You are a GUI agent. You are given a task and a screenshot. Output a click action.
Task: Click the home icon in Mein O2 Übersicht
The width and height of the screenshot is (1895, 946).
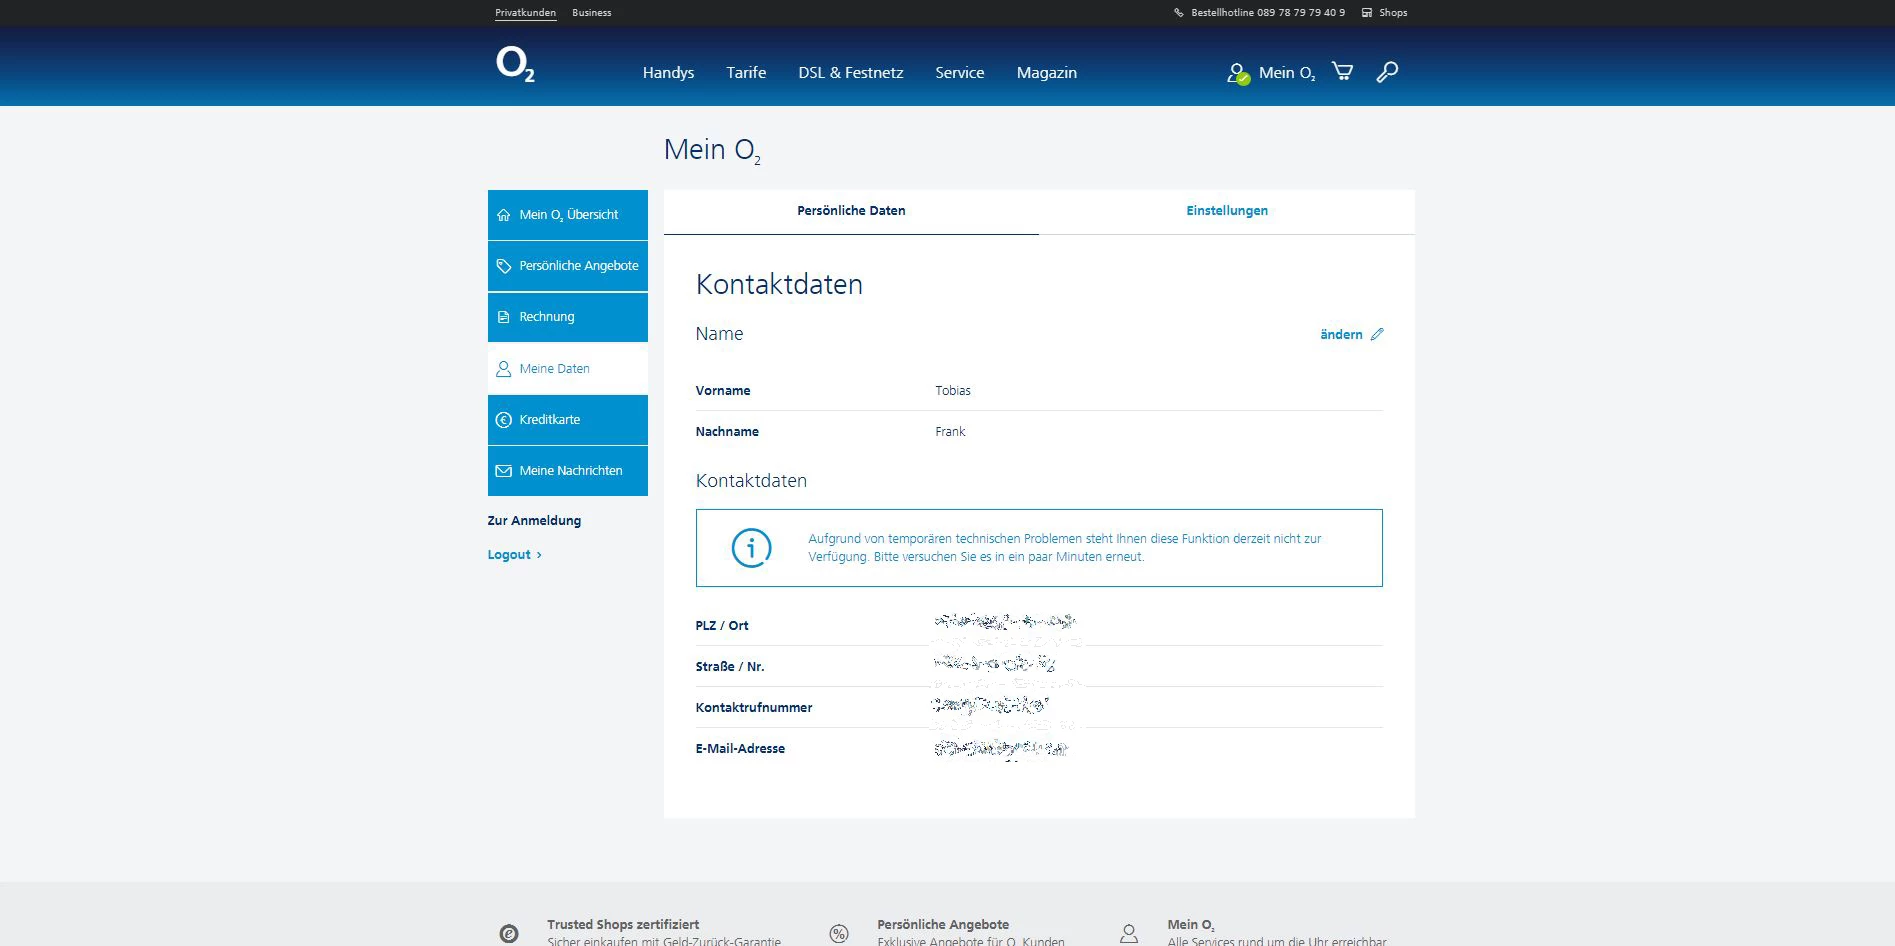click(504, 215)
